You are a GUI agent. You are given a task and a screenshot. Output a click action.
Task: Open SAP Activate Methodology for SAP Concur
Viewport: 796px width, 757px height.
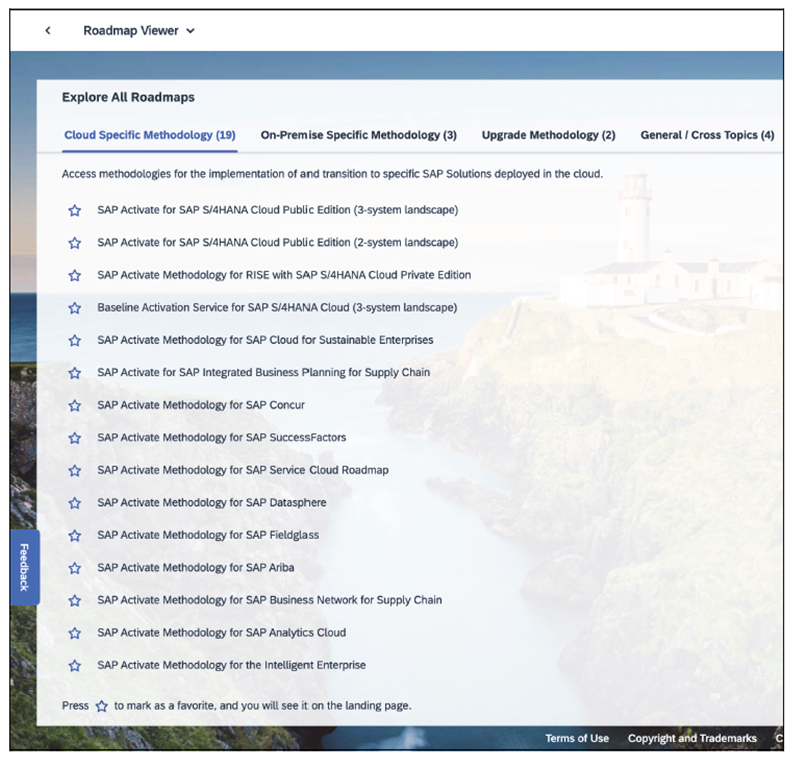(201, 405)
